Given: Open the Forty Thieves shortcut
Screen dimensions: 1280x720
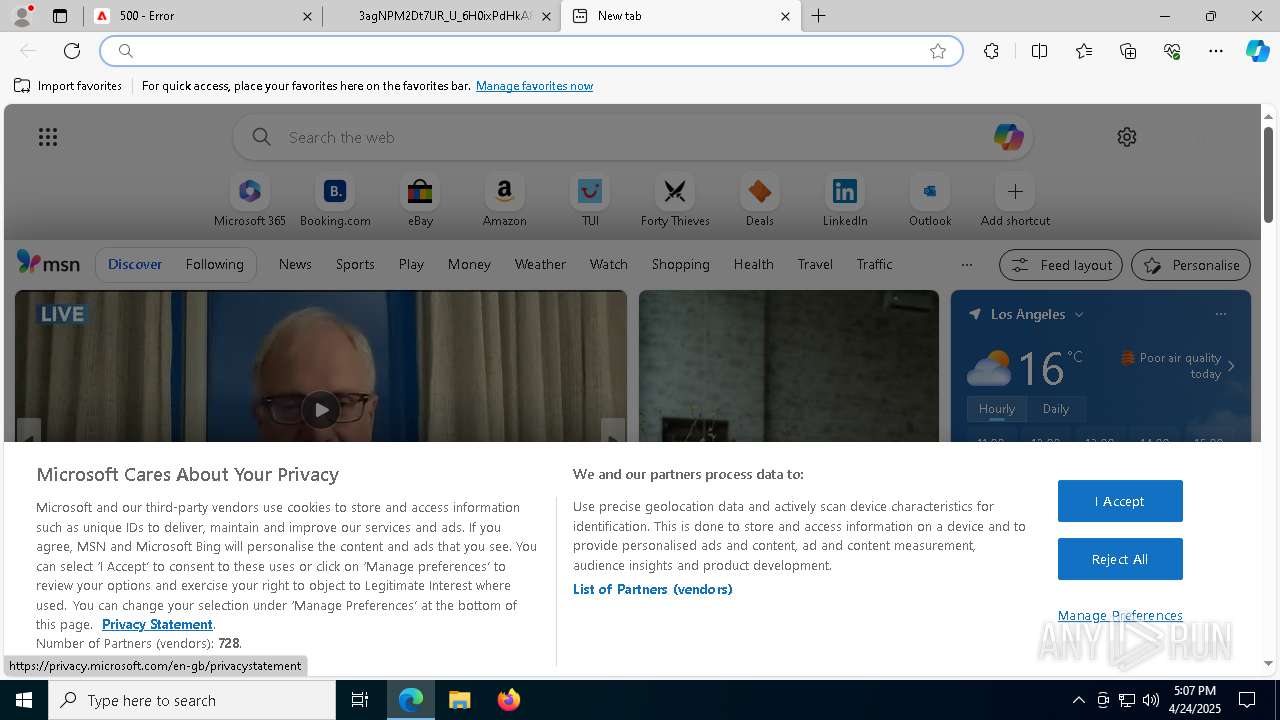Looking at the screenshot, I should coord(675,201).
